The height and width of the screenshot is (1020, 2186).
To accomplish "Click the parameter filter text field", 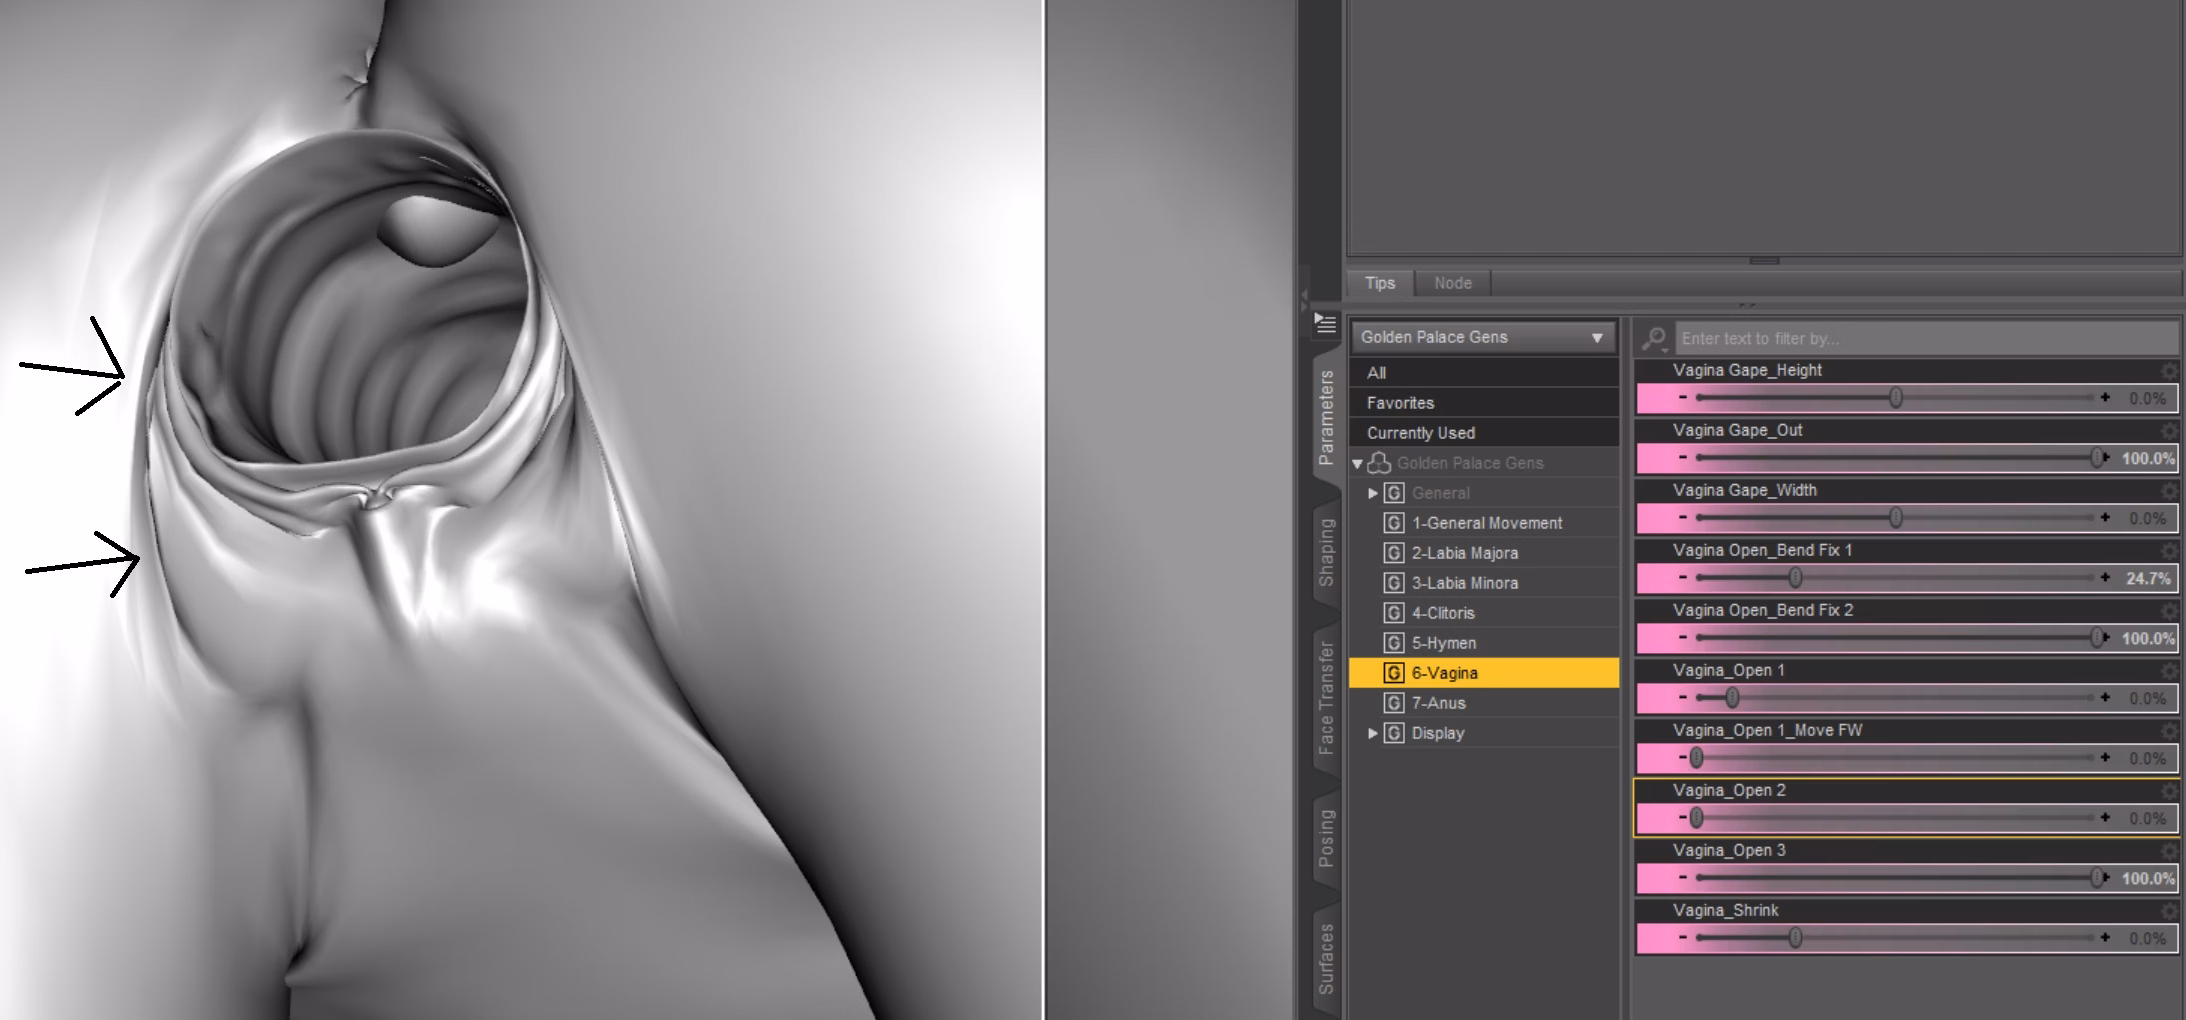I will click(x=1925, y=339).
